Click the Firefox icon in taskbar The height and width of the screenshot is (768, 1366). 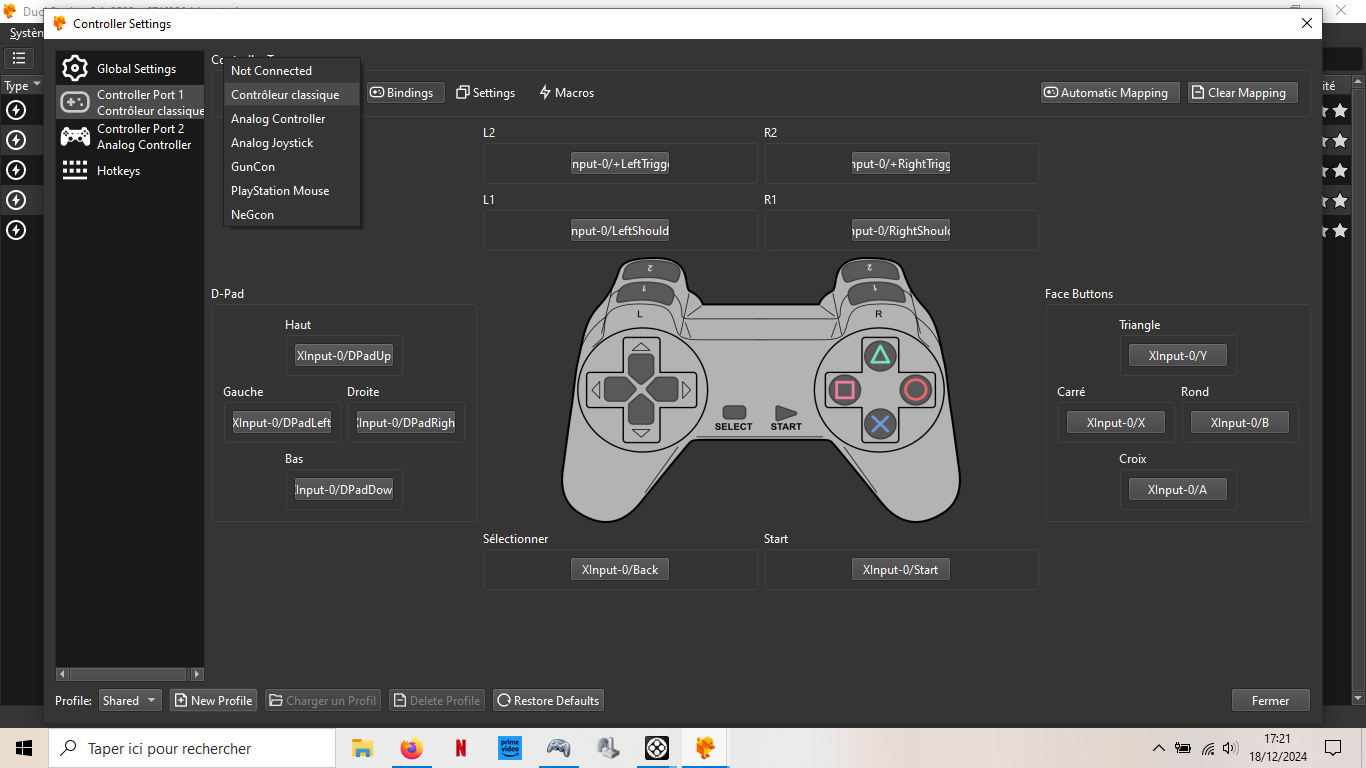point(411,748)
